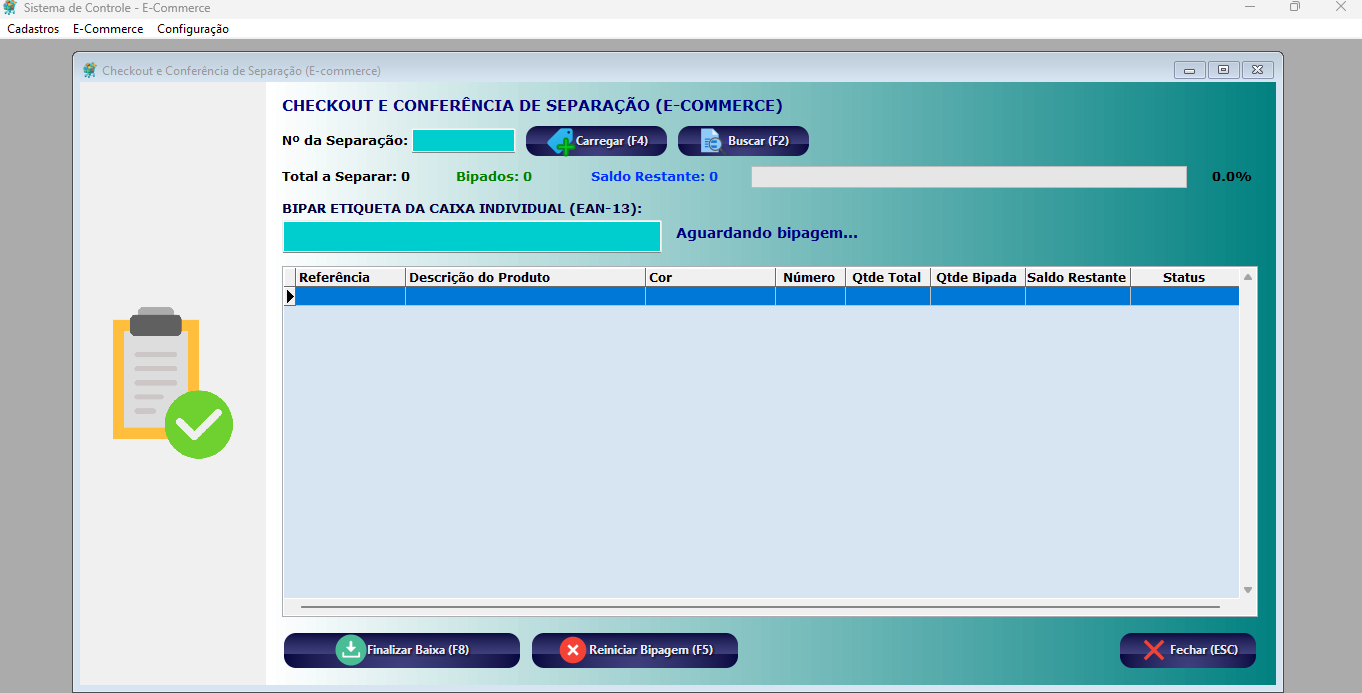
Task: Minimize the Checkout inner window
Action: (x=1189, y=70)
